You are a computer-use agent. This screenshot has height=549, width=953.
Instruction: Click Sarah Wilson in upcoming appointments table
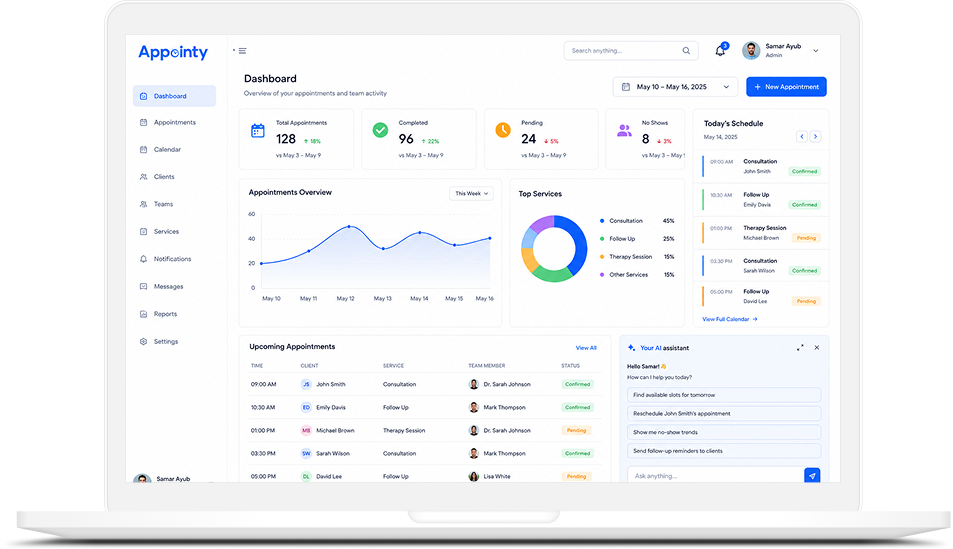[332, 454]
